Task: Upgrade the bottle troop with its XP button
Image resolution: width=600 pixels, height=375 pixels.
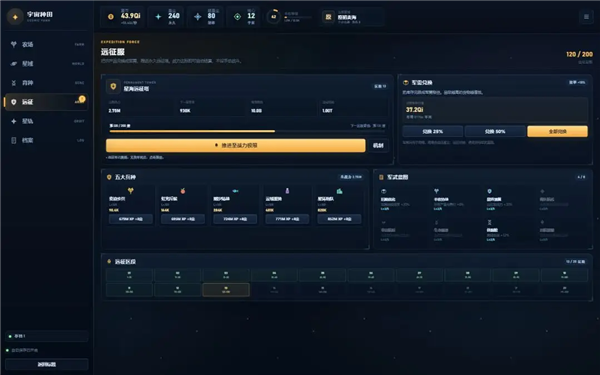Action: [287, 219]
